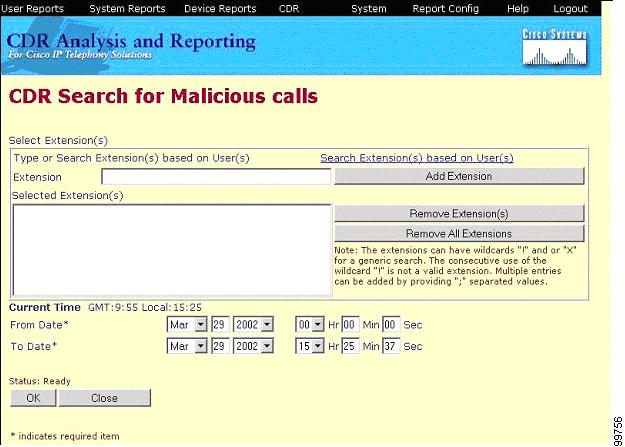Open the Help menu
The image size is (625, 447).
point(518,8)
